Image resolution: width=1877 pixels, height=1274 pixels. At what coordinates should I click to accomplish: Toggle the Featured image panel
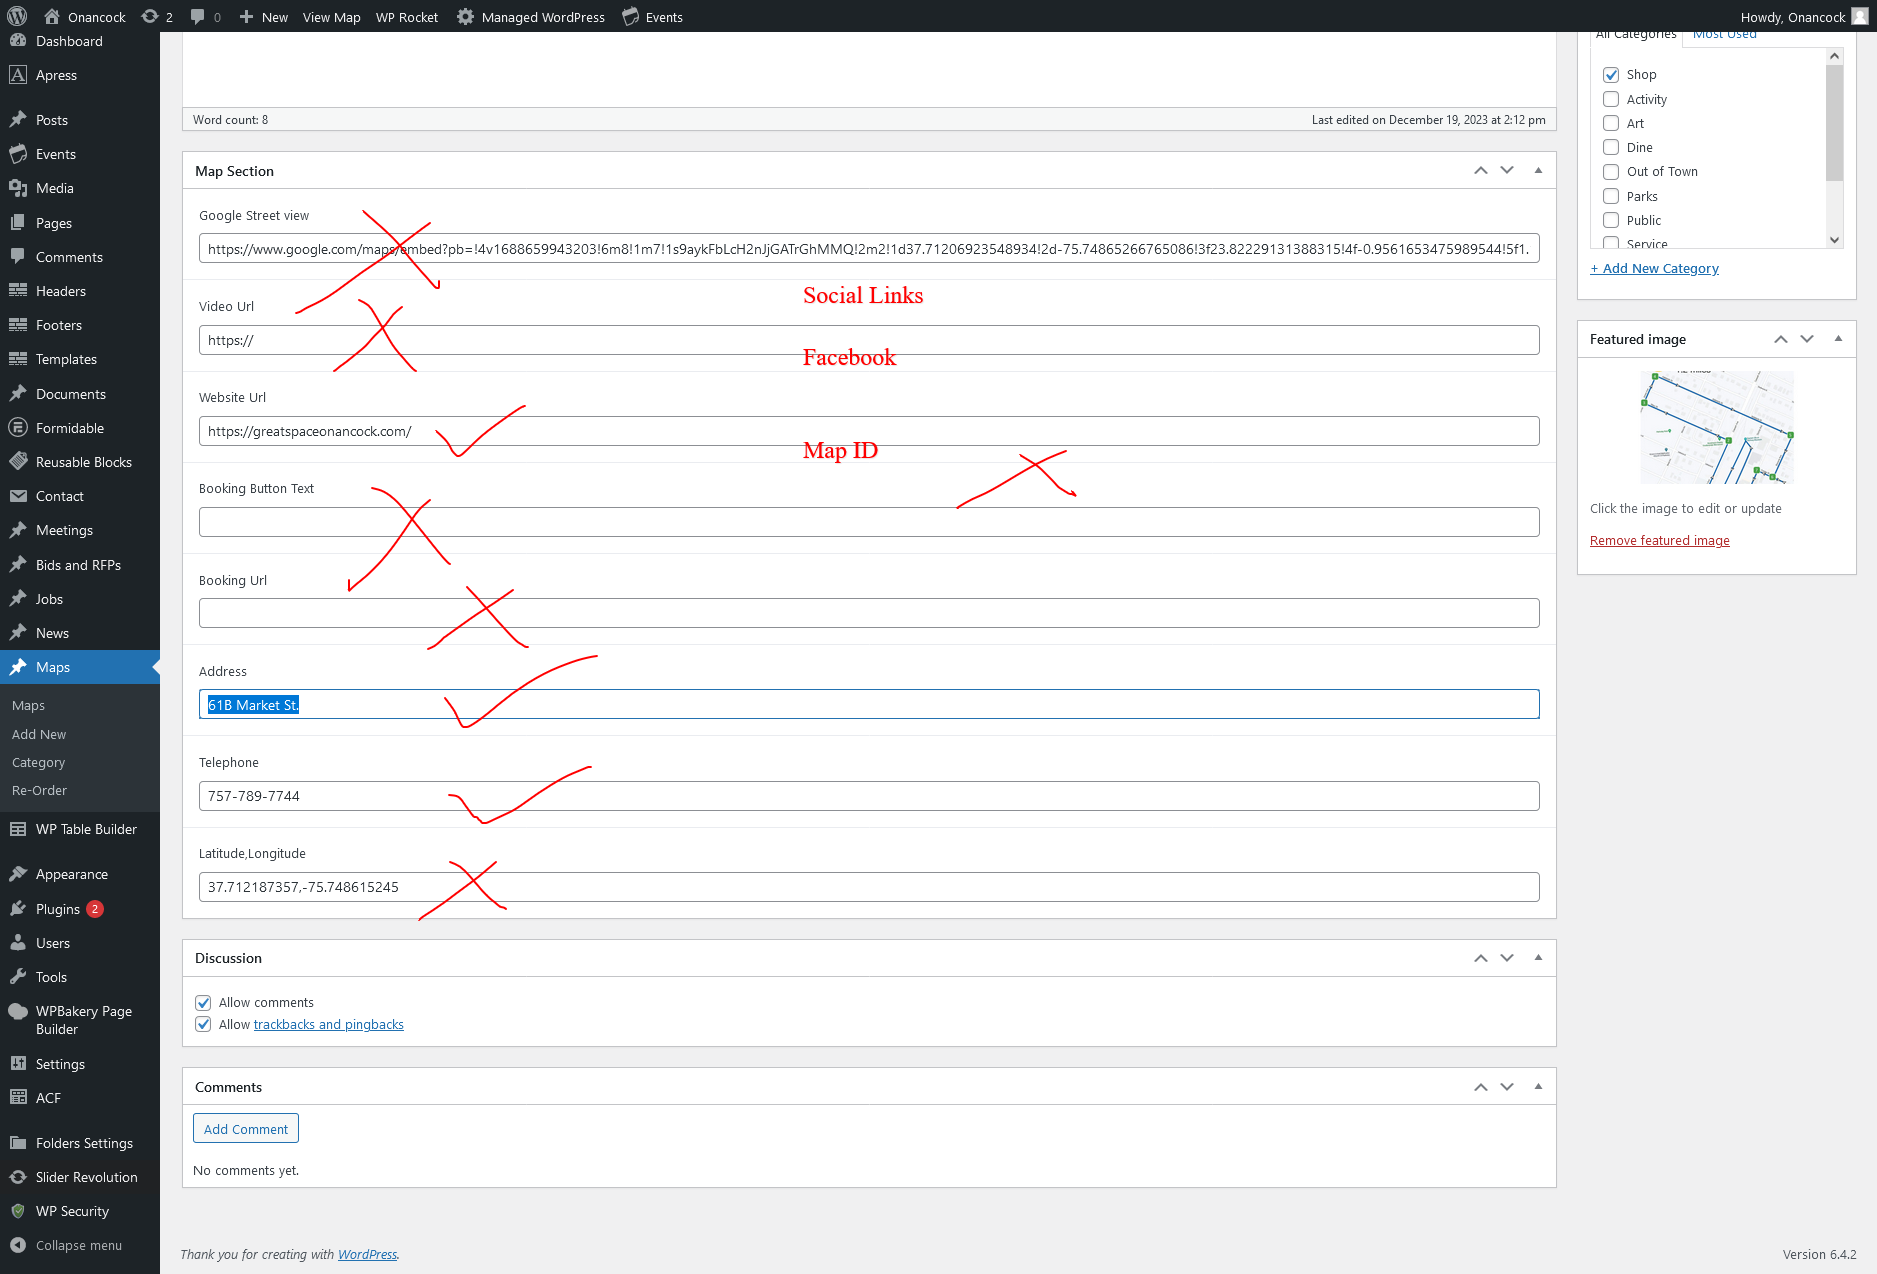coord(1838,339)
